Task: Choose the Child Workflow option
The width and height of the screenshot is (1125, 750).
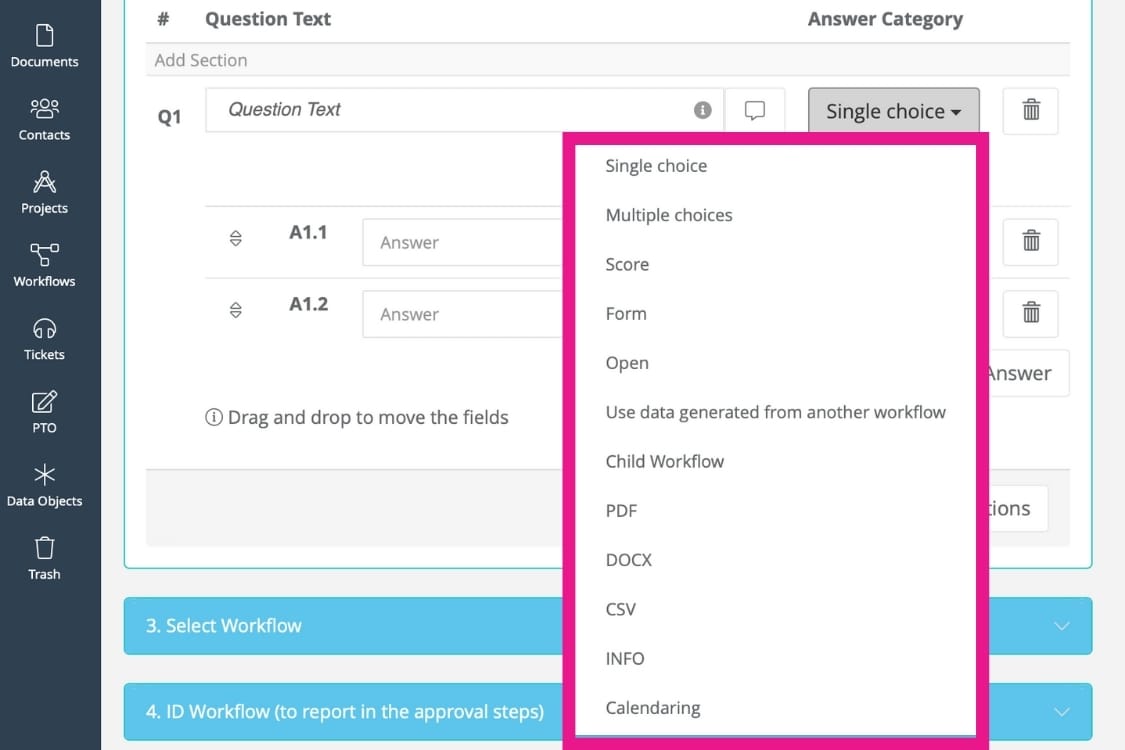Action: pyautogui.click(x=665, y=461)
